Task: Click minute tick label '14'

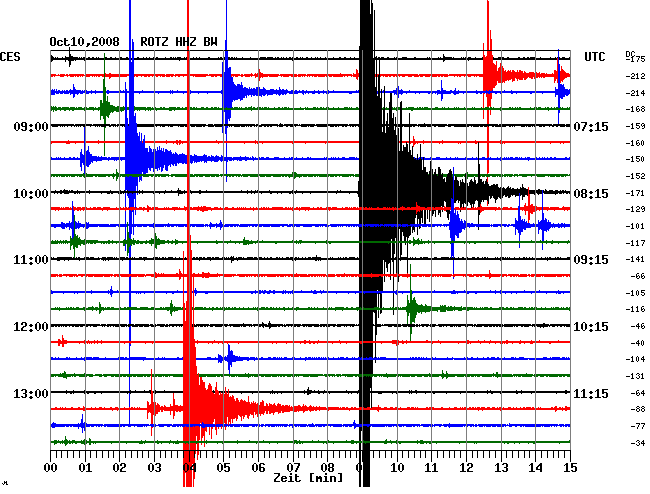Action: pyautogui.click(x=535, y=468)
